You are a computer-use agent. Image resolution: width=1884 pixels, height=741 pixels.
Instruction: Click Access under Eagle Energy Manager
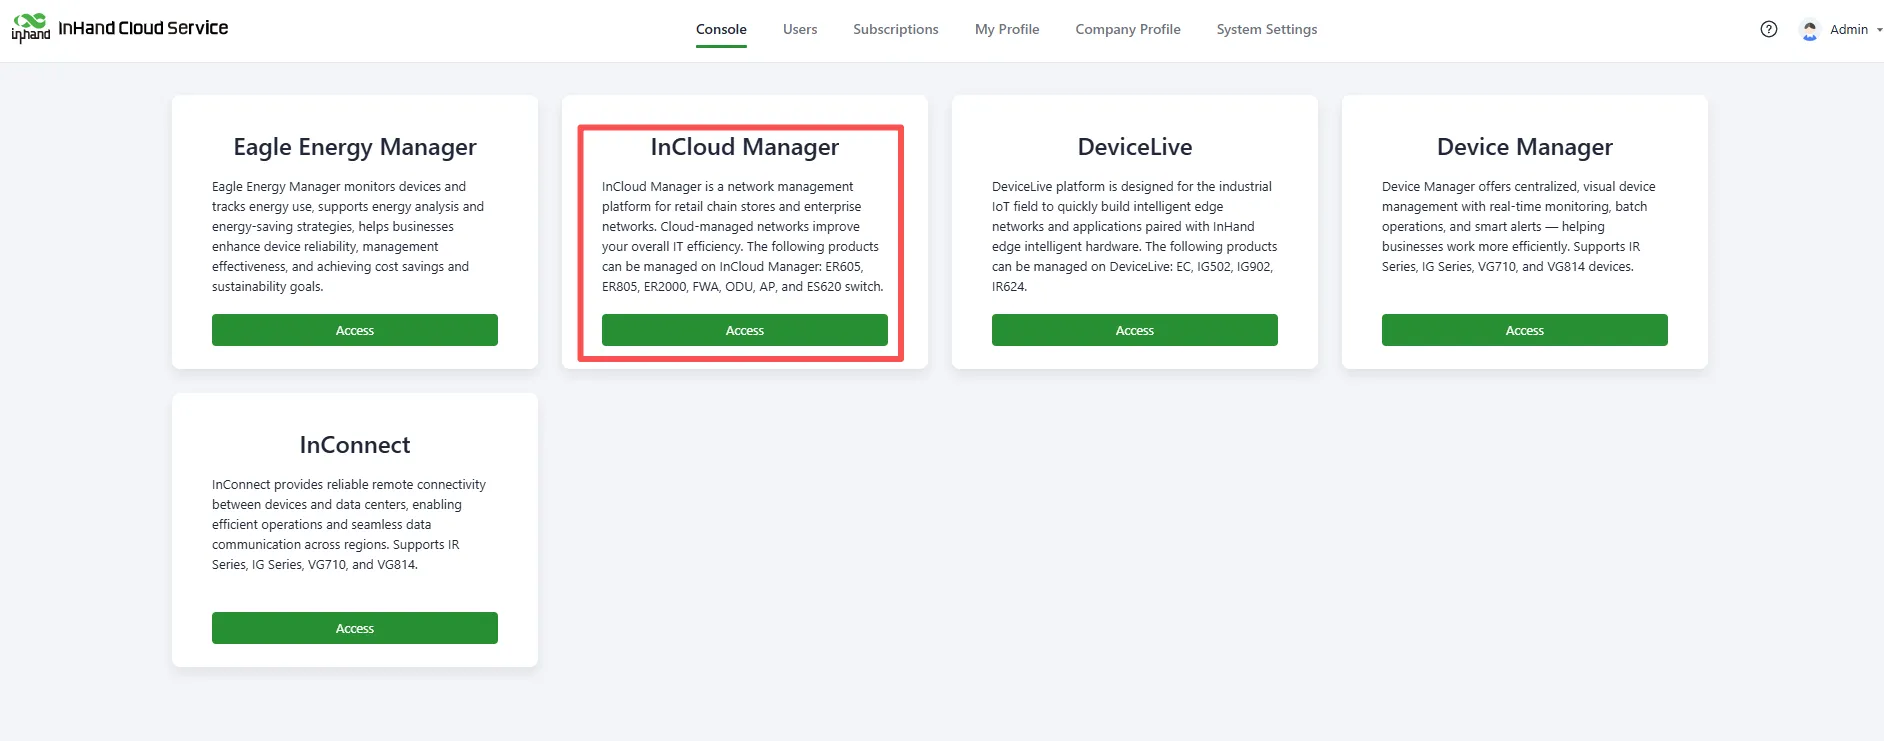pos(355,330)
